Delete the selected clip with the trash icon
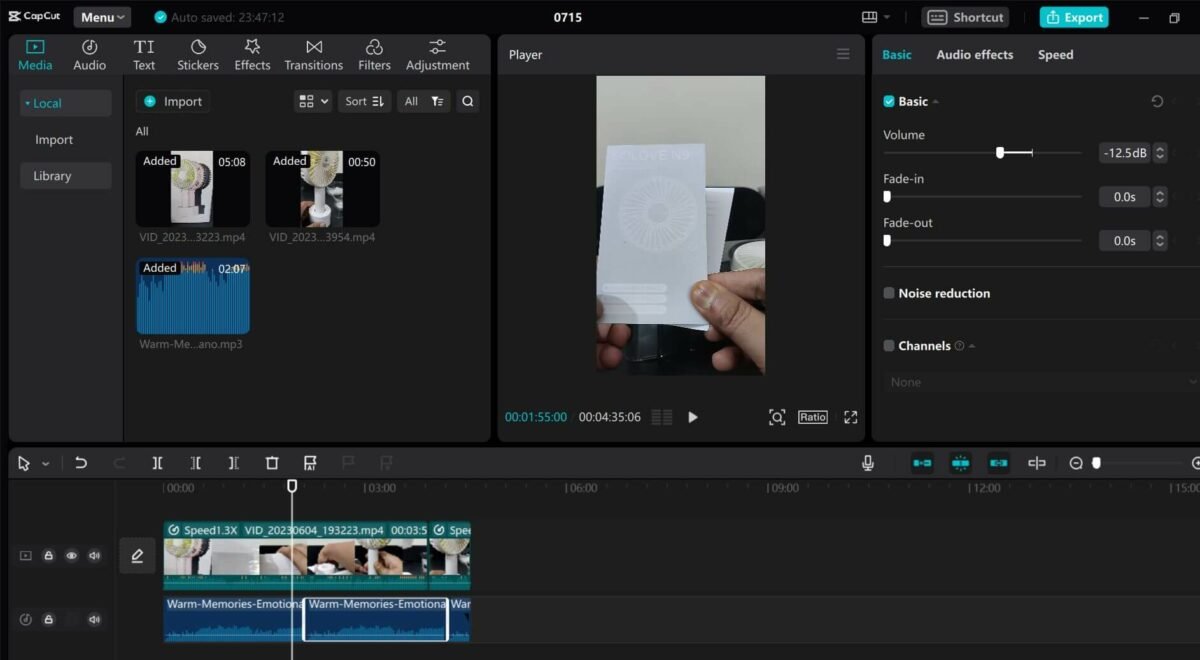Image resolution: width=1200 pixels, height=660 pixels. click(x=272, y=462)
